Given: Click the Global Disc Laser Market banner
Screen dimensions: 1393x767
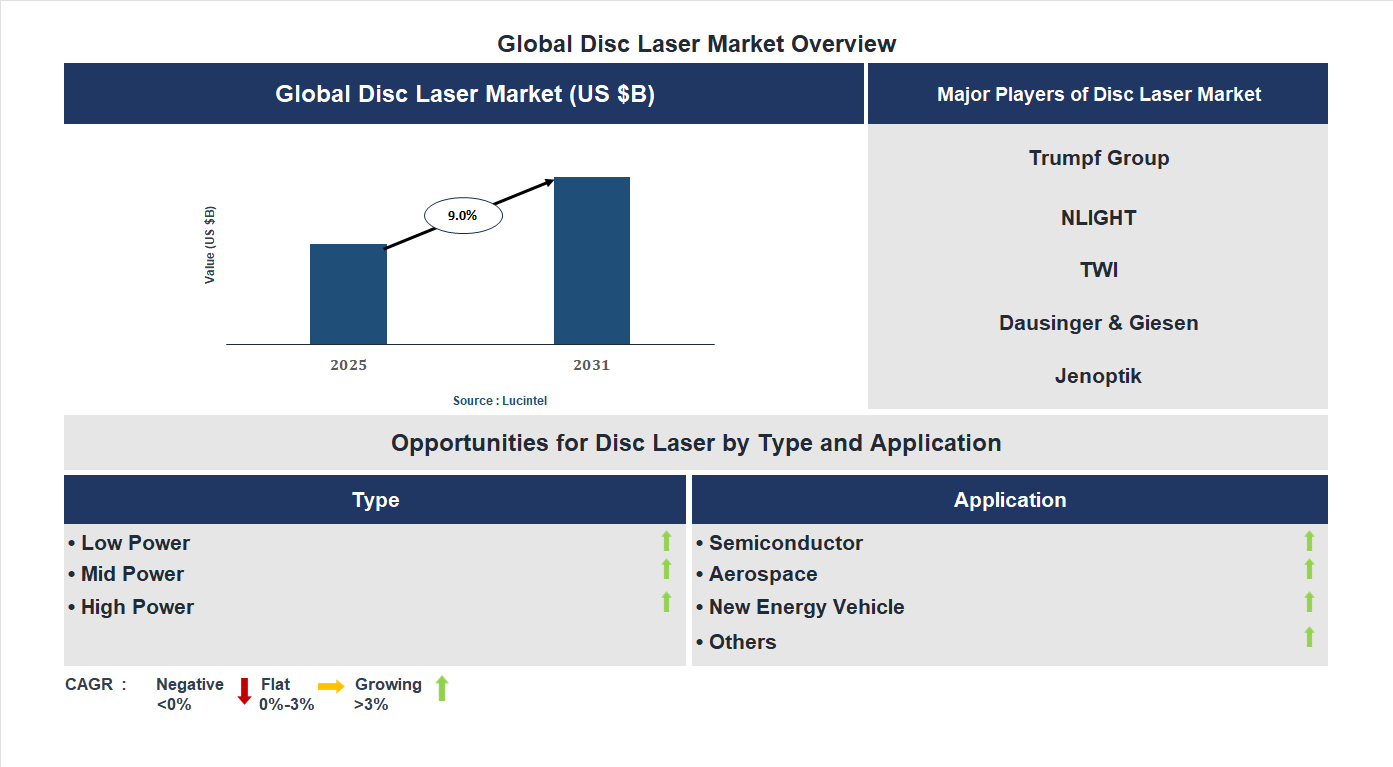Looking at the screenshot, I should (x=464, y=93).
